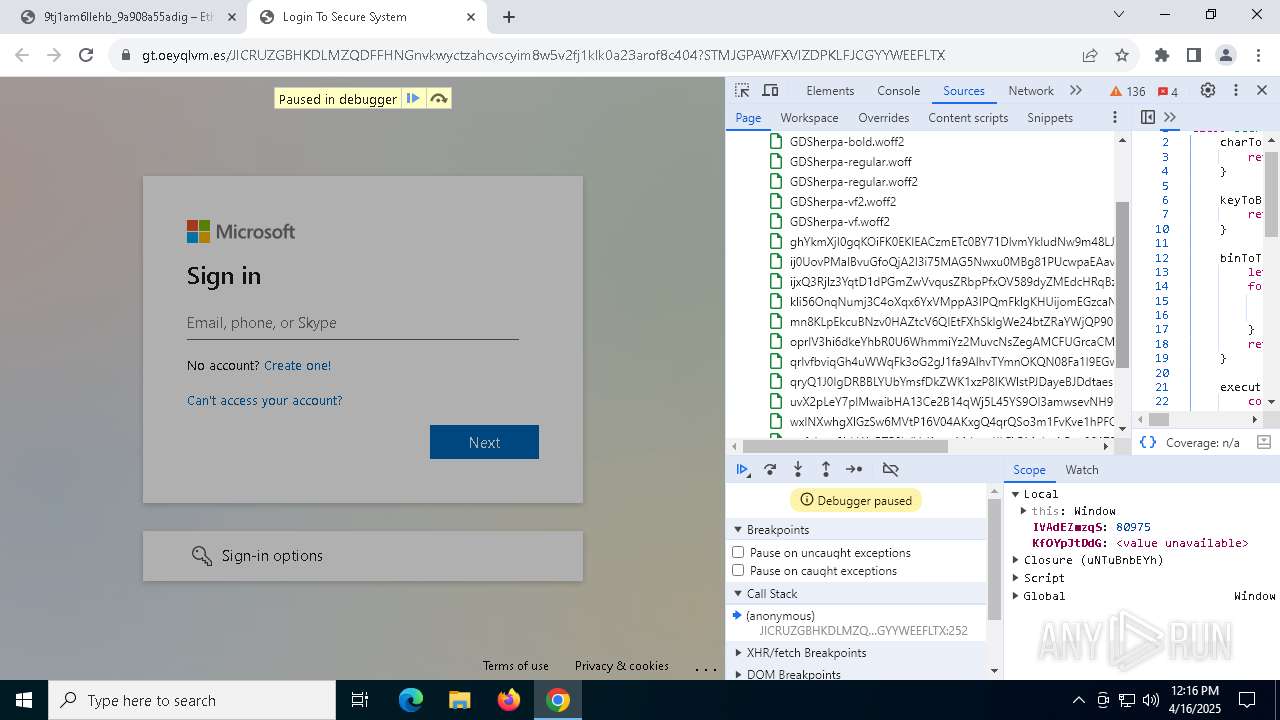Resume script execution in the debugger overlay

point(413,98)
